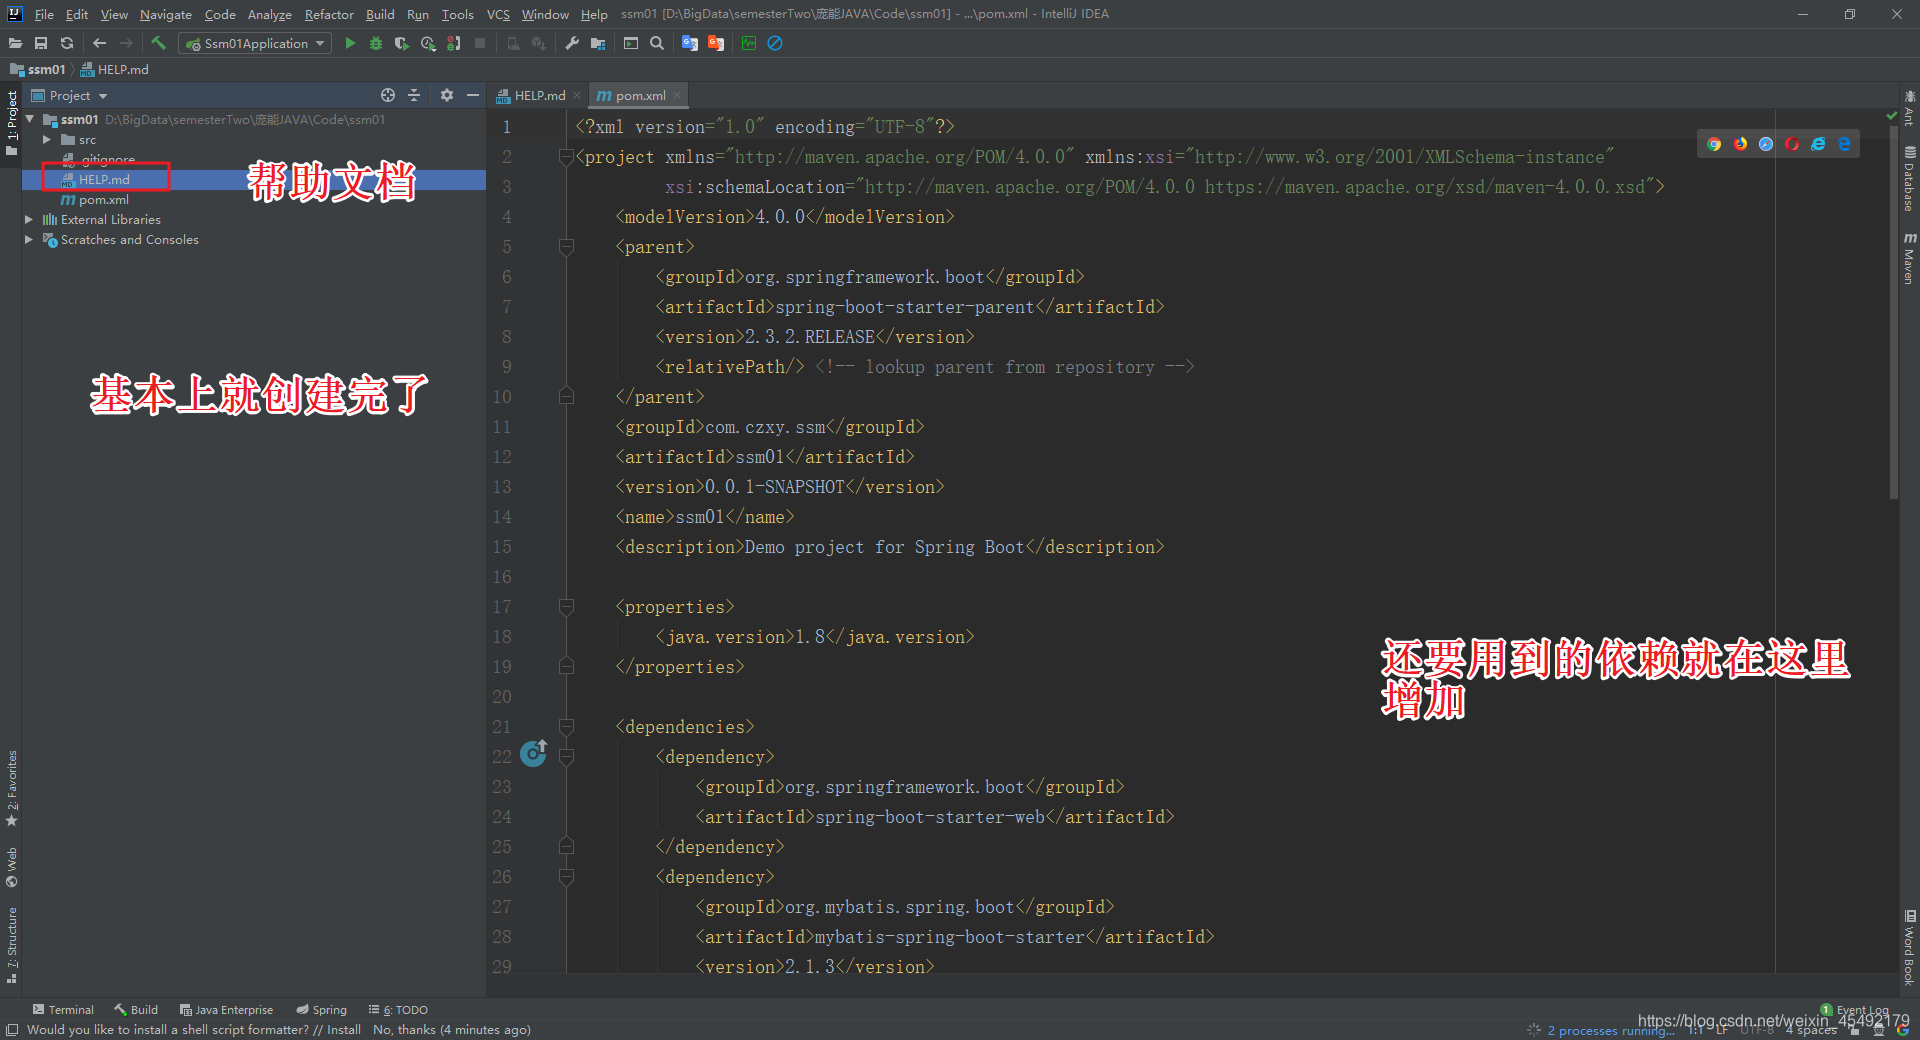Click ssm01 in the breadcrumb bar
The image size is (1920, 1040).
tap(38, 69)
